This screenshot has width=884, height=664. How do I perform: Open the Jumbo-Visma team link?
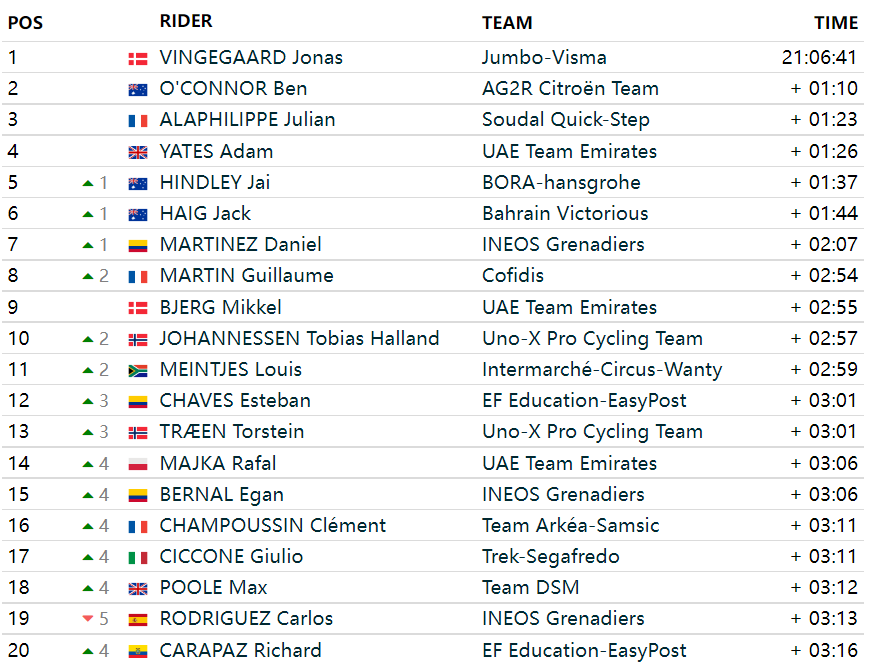(x=544, y=57)
